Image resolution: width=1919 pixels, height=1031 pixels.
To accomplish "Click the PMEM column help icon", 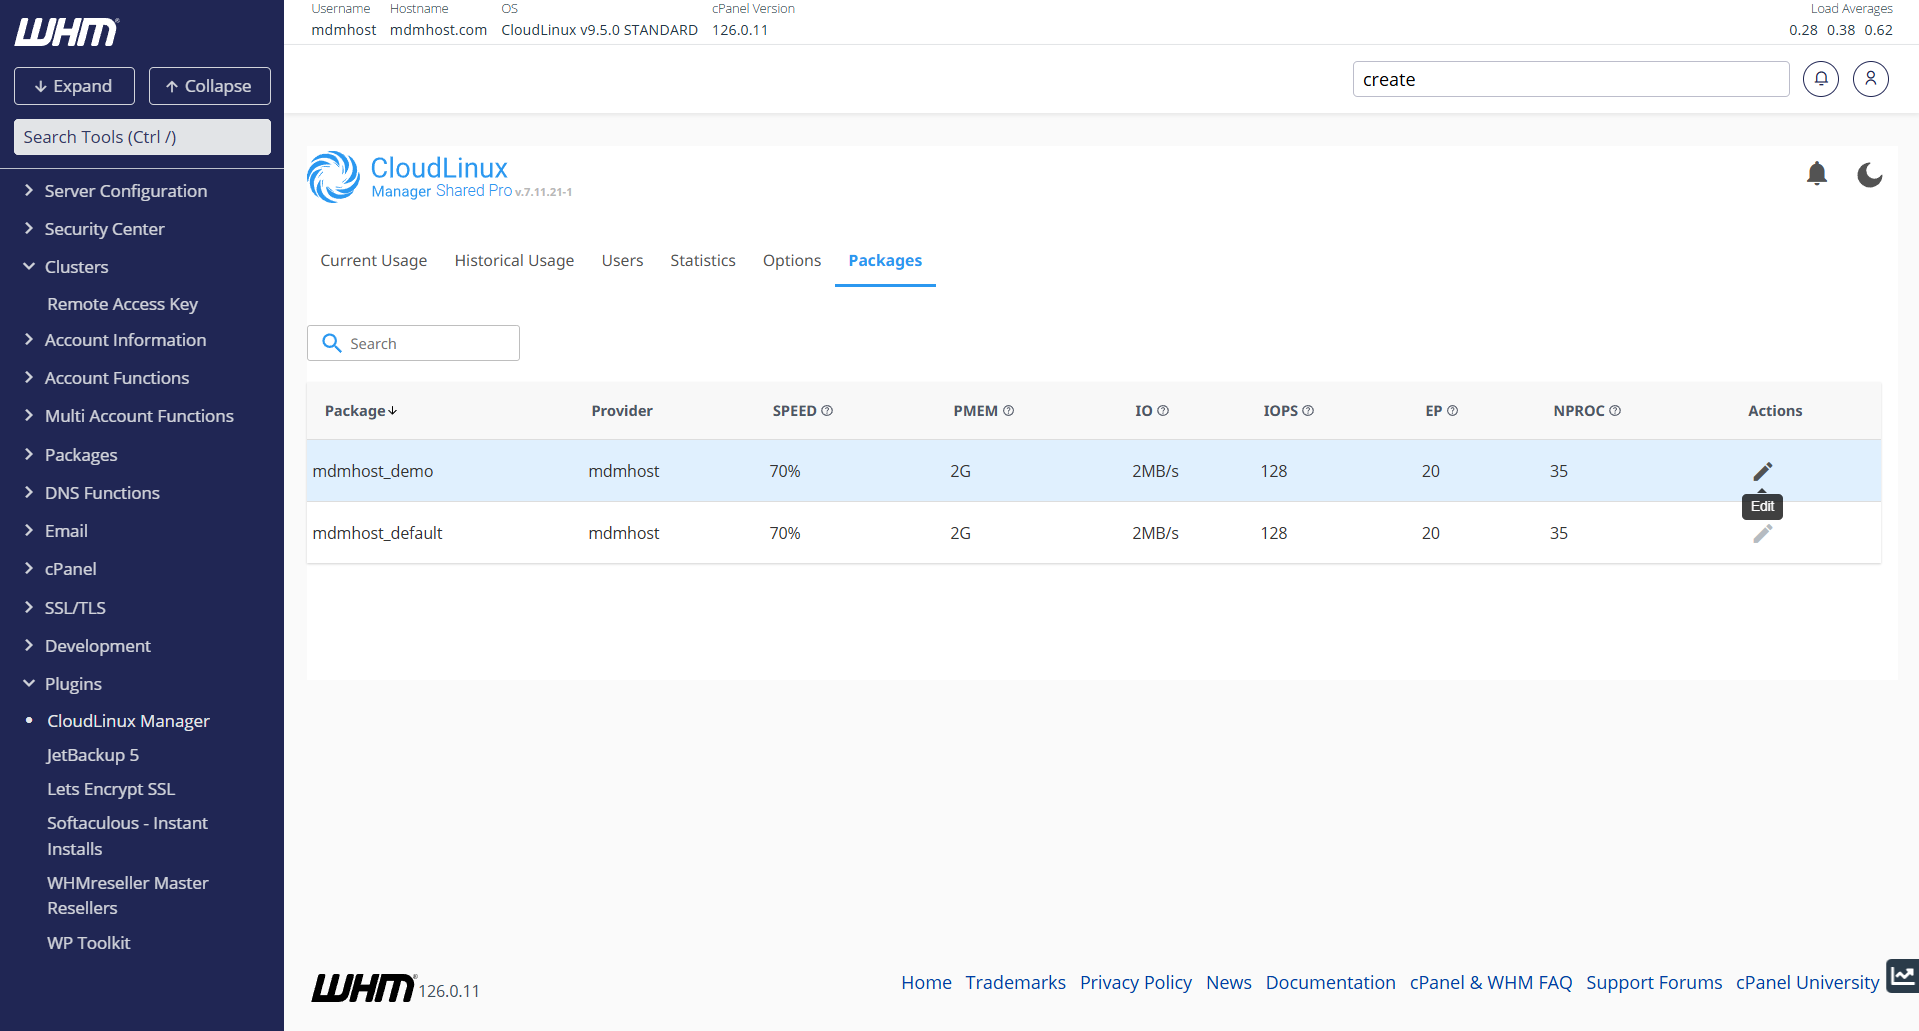I will pos(1008,411).
